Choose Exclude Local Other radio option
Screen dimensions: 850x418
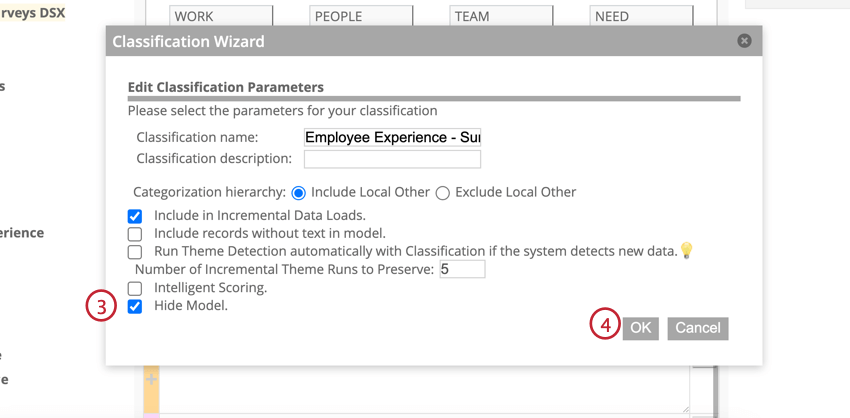tap(443, 193)
